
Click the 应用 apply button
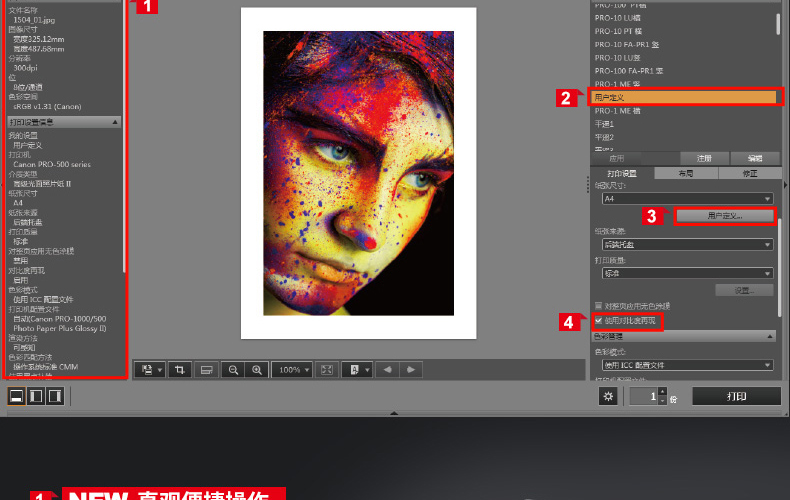coord(617,158)
